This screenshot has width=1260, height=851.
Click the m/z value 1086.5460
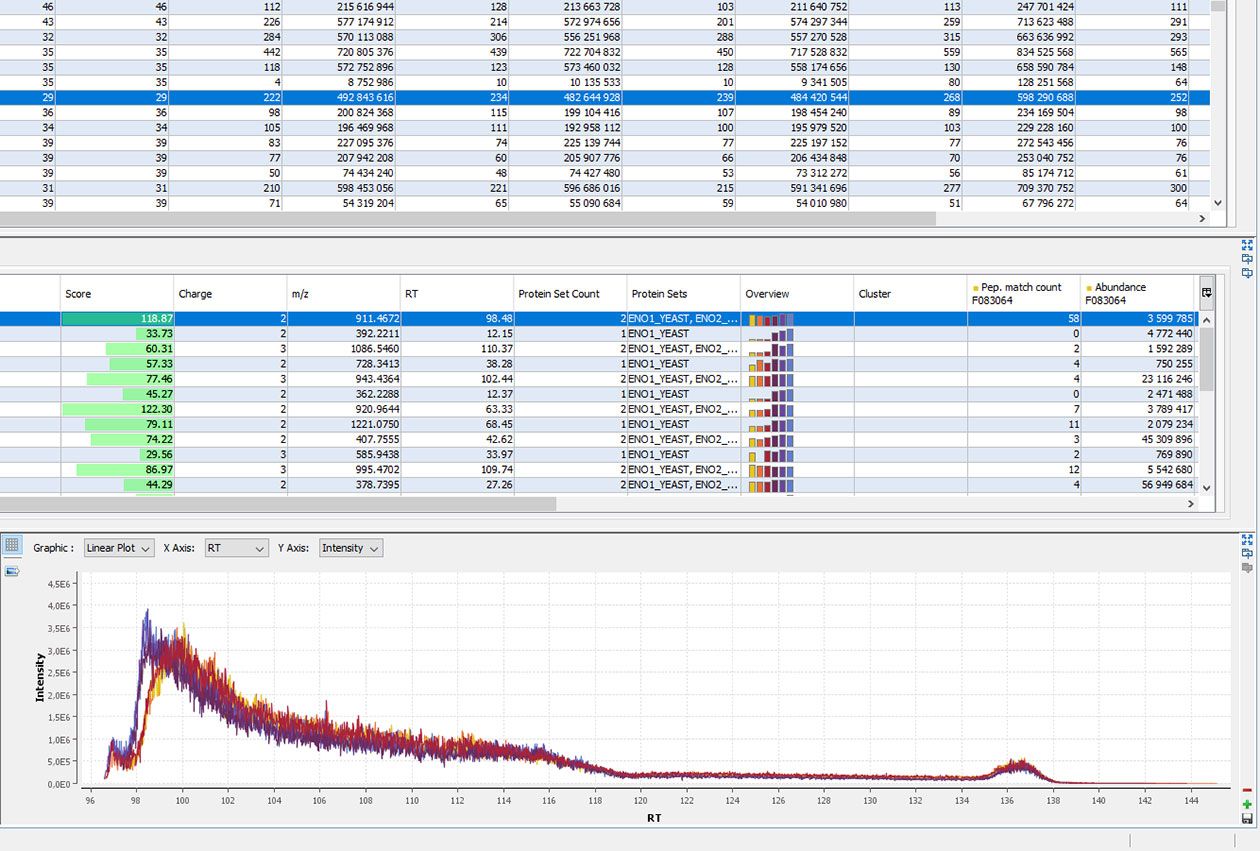click(x=375, y=349)
